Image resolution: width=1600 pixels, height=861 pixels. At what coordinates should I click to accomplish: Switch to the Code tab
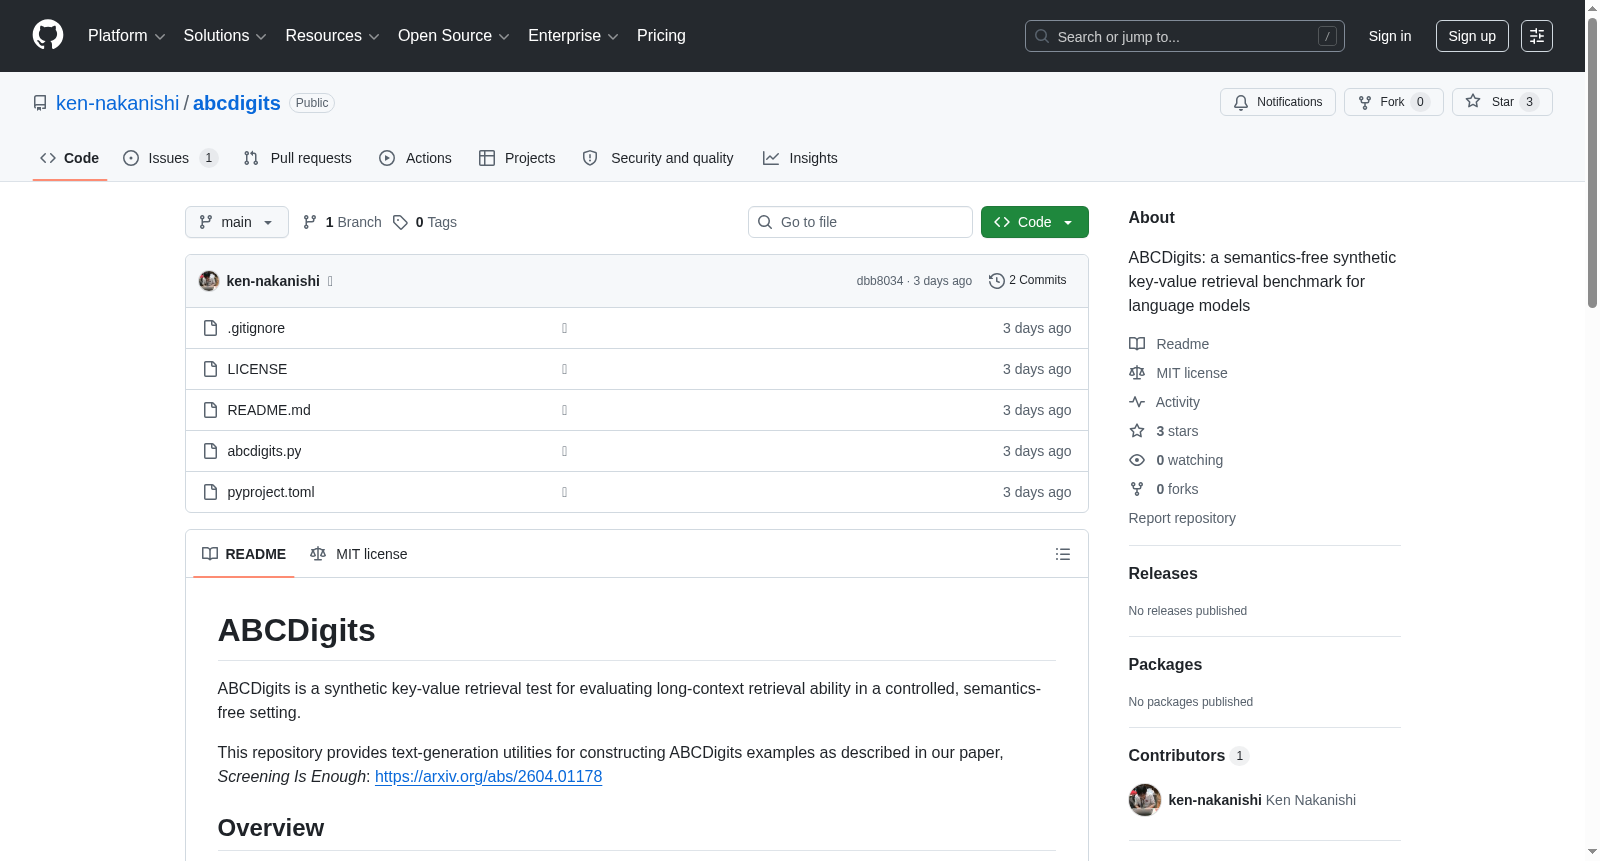click(x=70, y=158)
